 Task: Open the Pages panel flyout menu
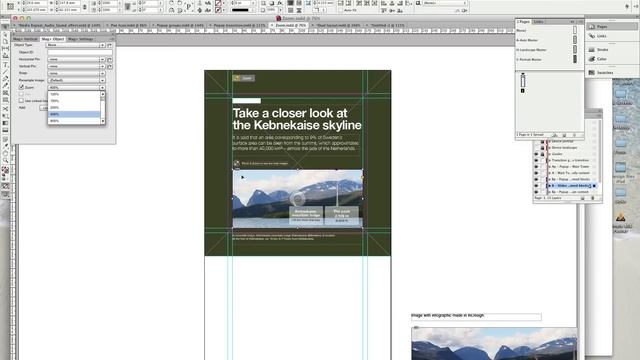coord(580,22)
